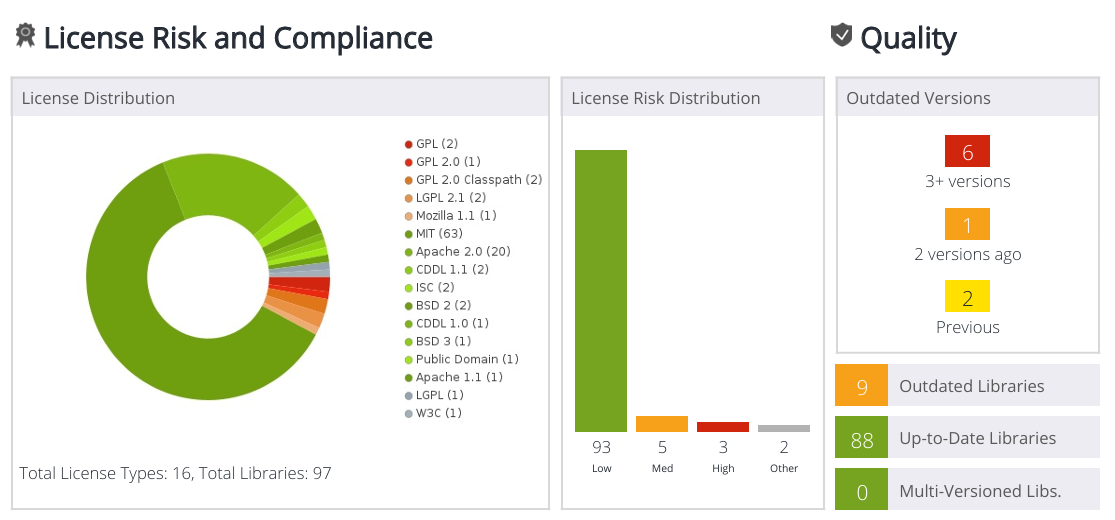Click the Mozilla 1.1 legend dot

[x=409, y=216]
